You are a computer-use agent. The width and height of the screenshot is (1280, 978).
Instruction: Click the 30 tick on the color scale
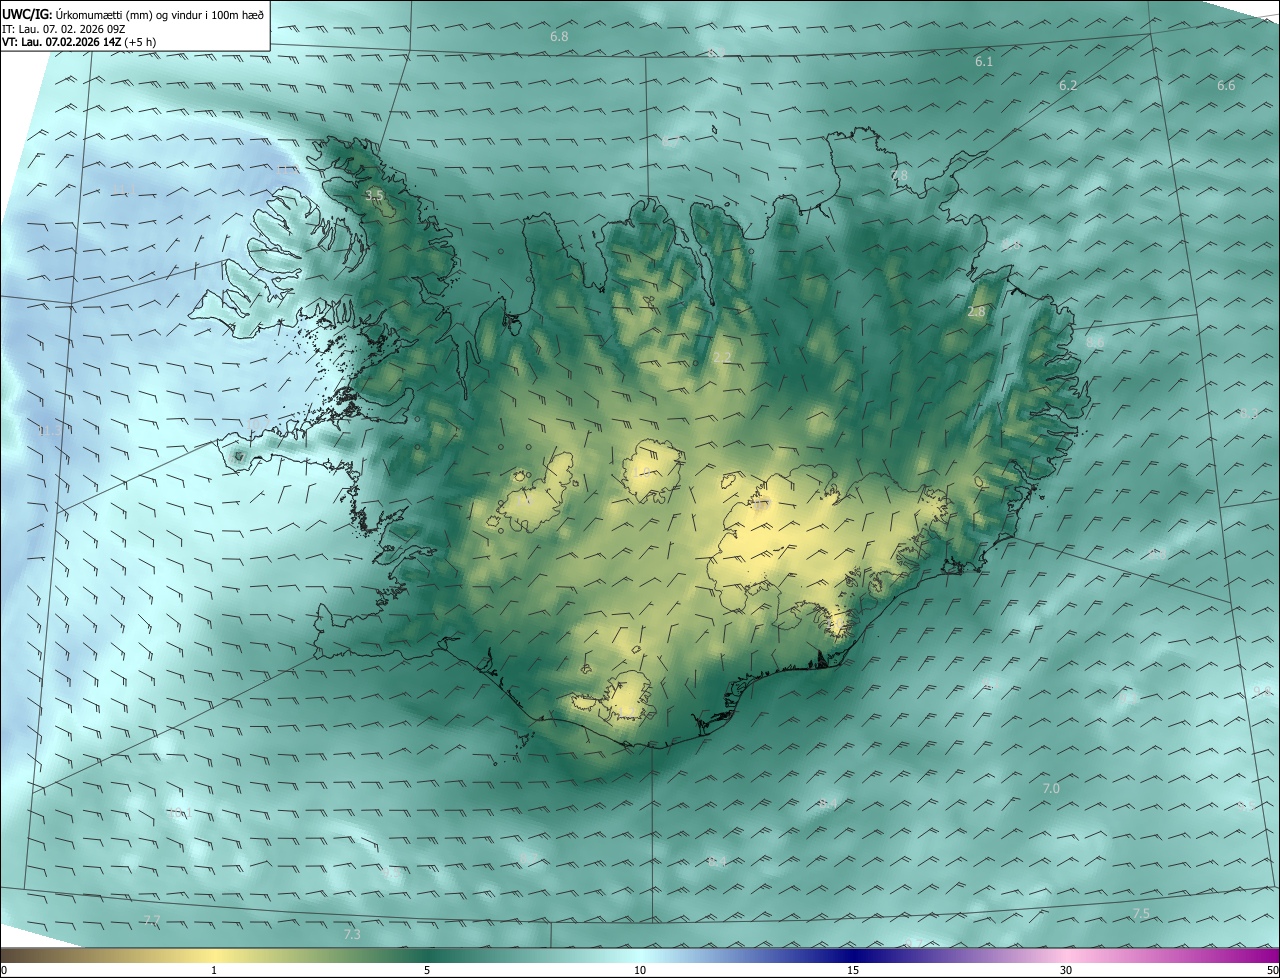(x=1066, y=970)
